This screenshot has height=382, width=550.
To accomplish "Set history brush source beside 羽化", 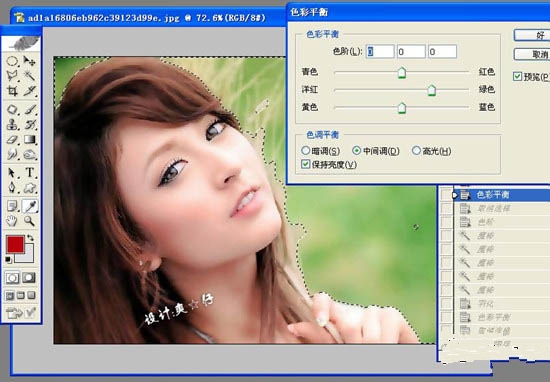I will click(x=446, y=303).
